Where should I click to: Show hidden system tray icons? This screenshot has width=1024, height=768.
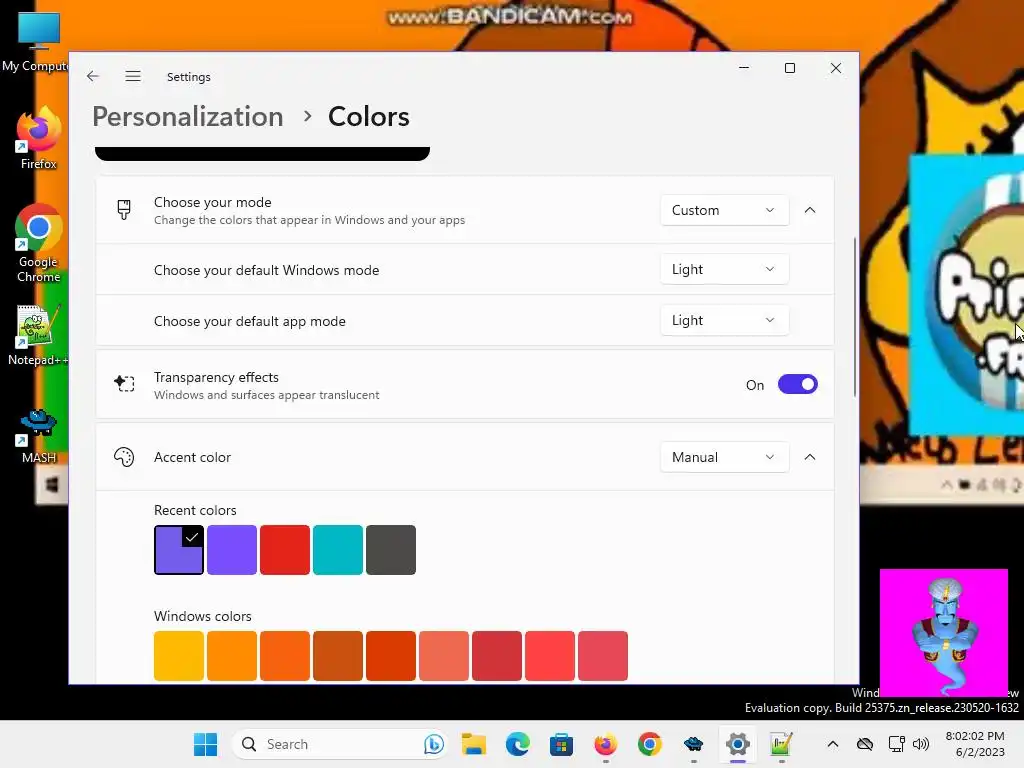pos(833,744)
